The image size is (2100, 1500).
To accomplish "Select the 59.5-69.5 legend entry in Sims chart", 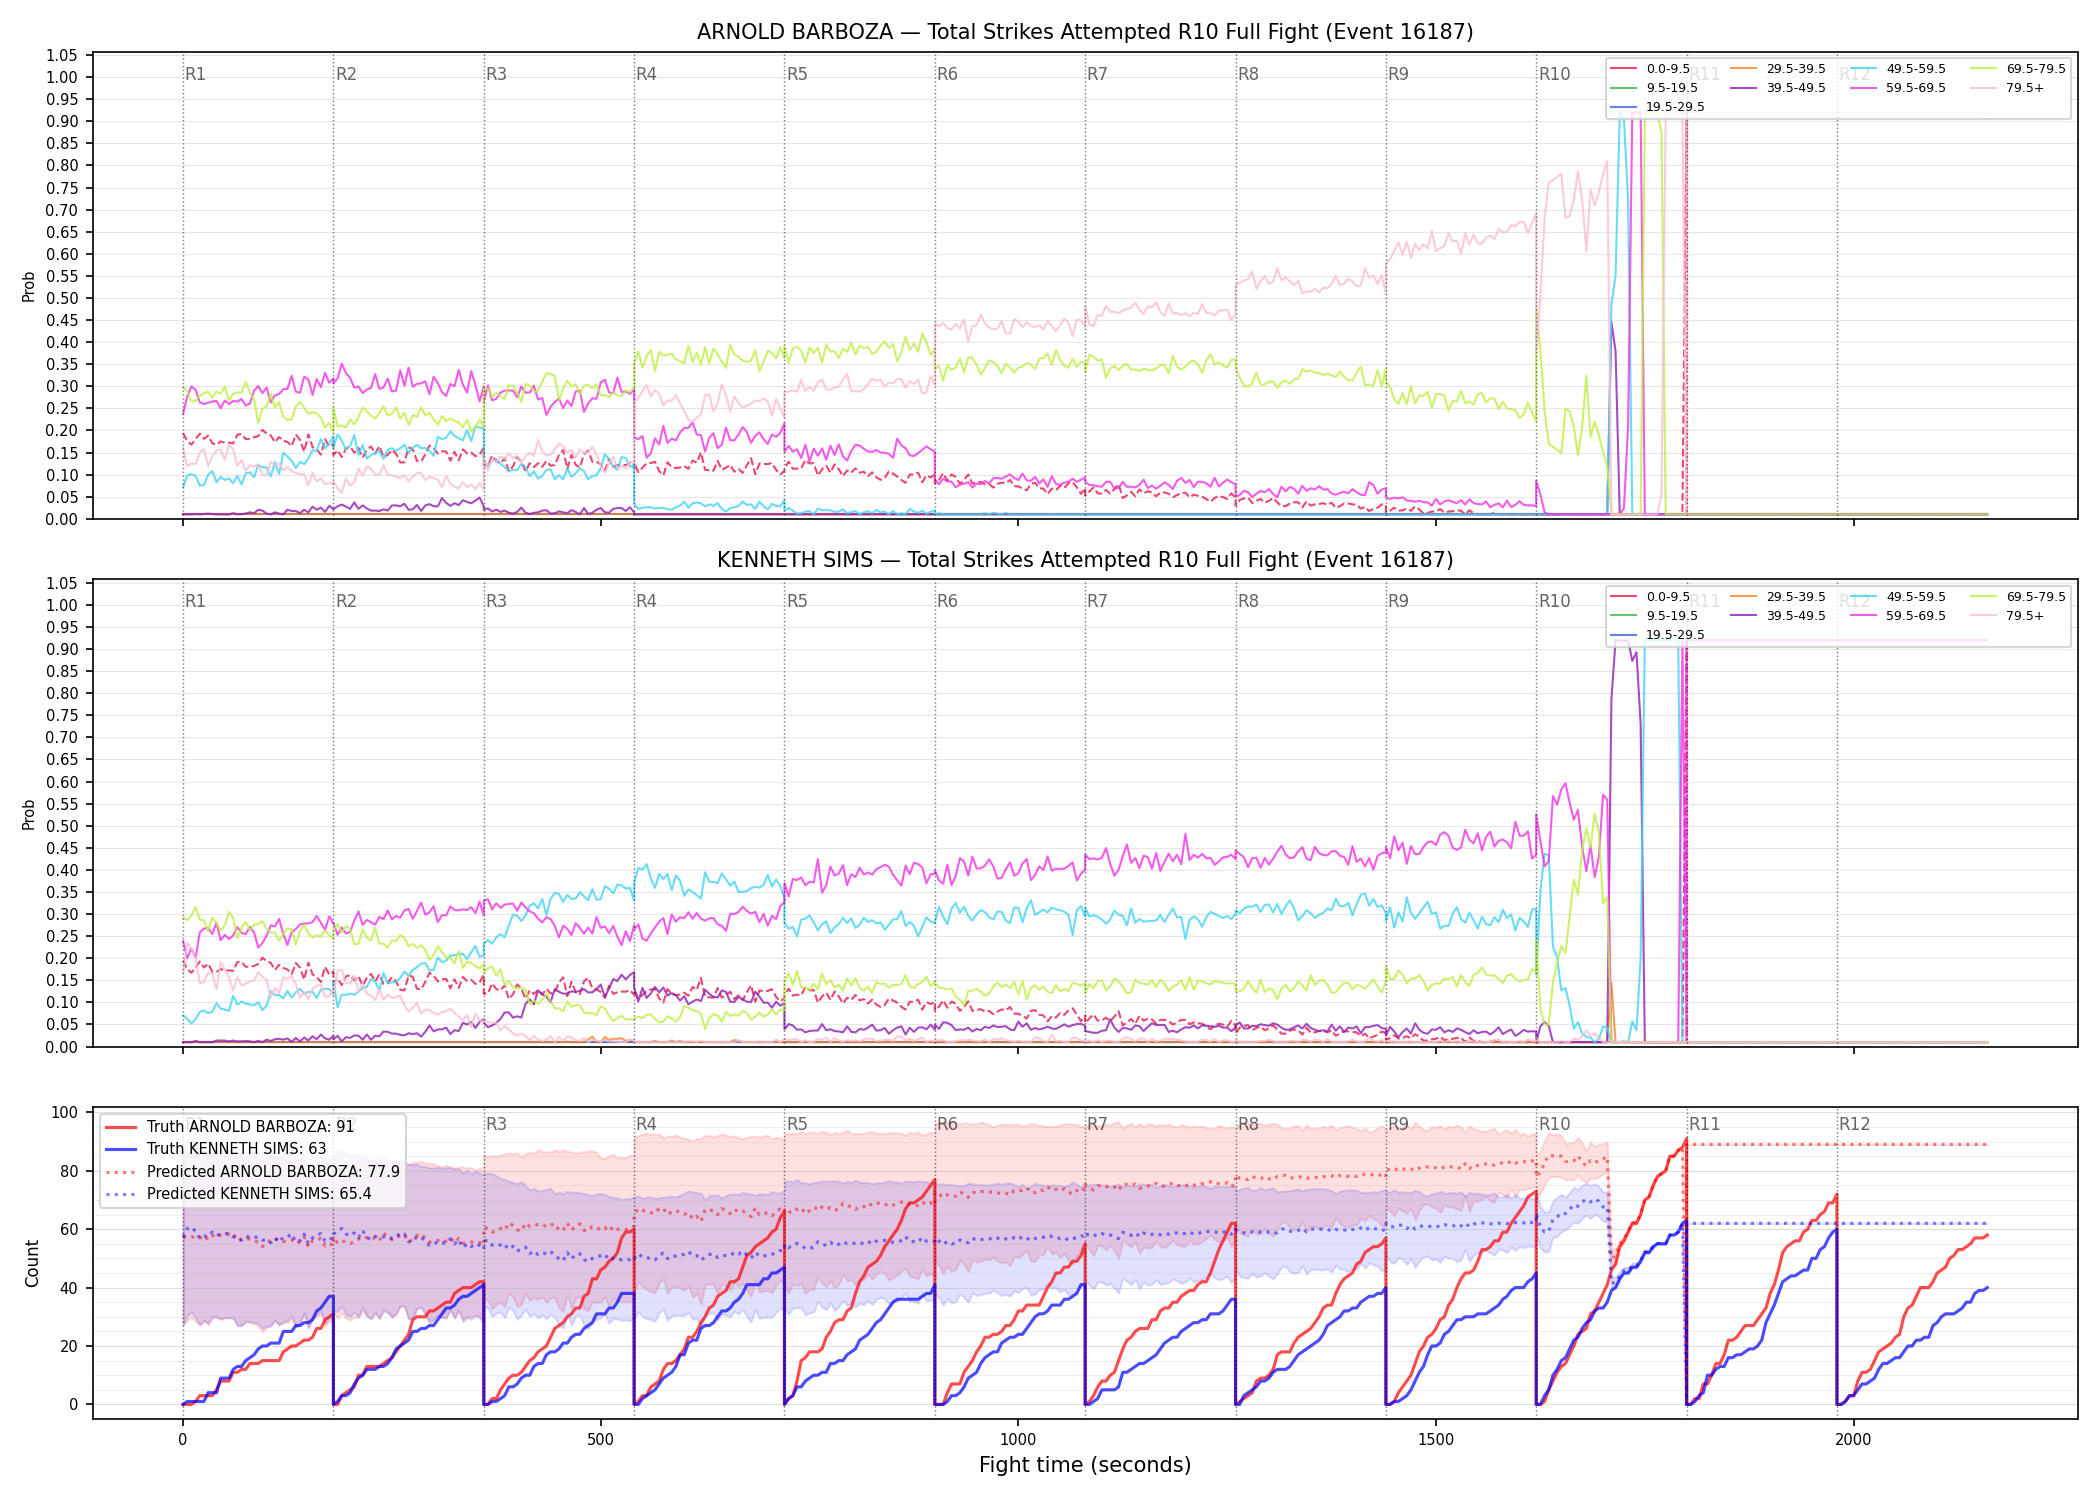I will pos(1898,616).
